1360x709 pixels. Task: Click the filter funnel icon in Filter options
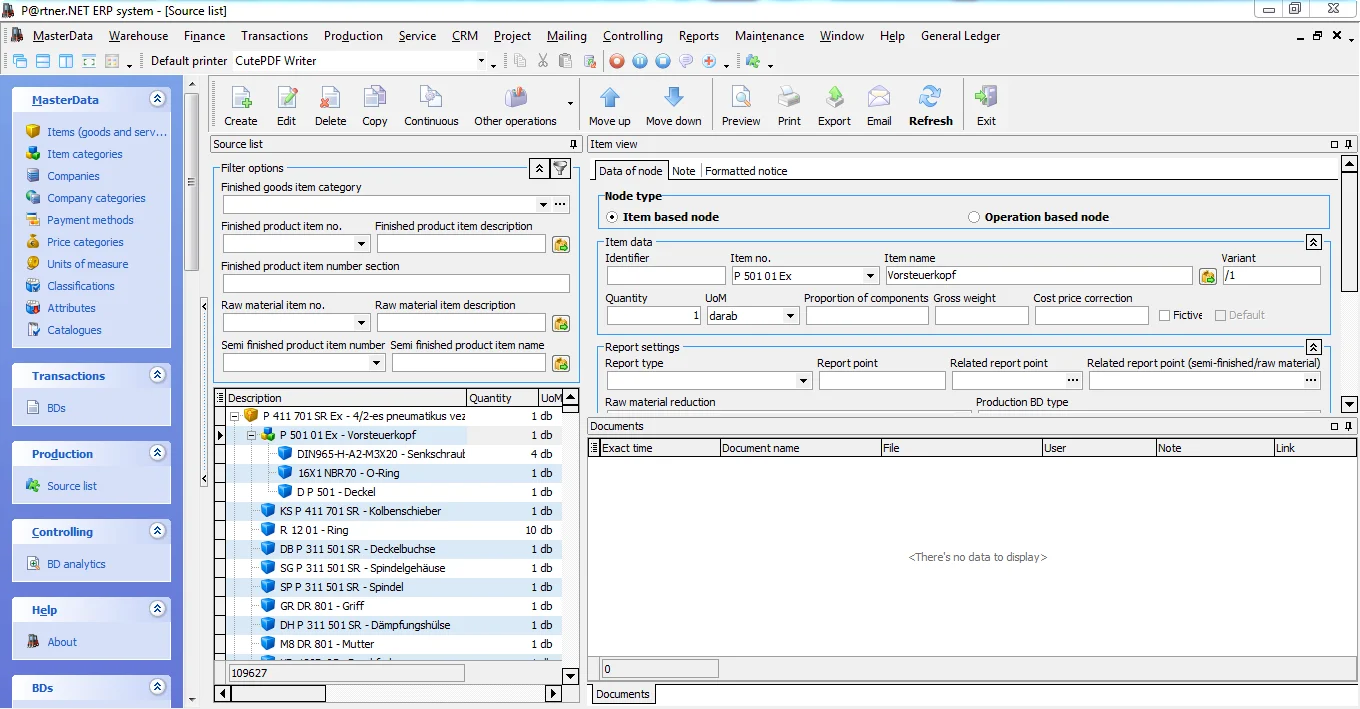coord(561,168)
